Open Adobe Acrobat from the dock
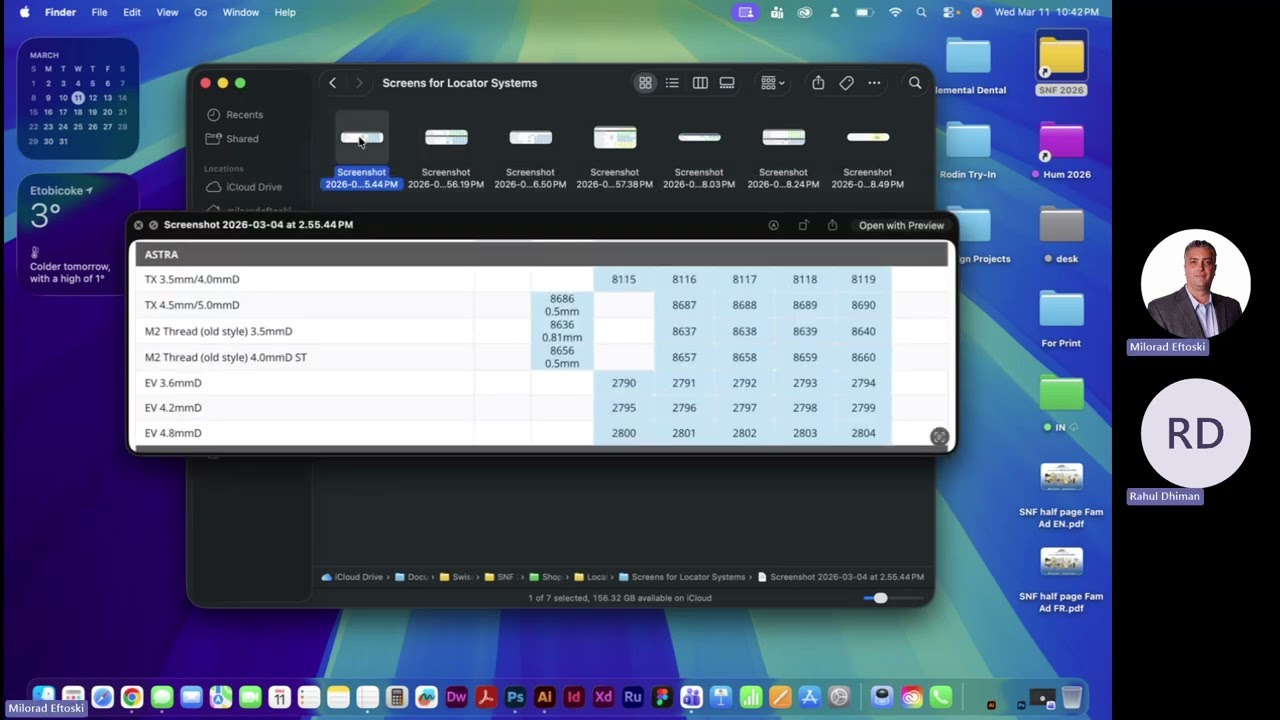Image resolution: width=1280 pixels, height=720 pixels. pos(486,697)
